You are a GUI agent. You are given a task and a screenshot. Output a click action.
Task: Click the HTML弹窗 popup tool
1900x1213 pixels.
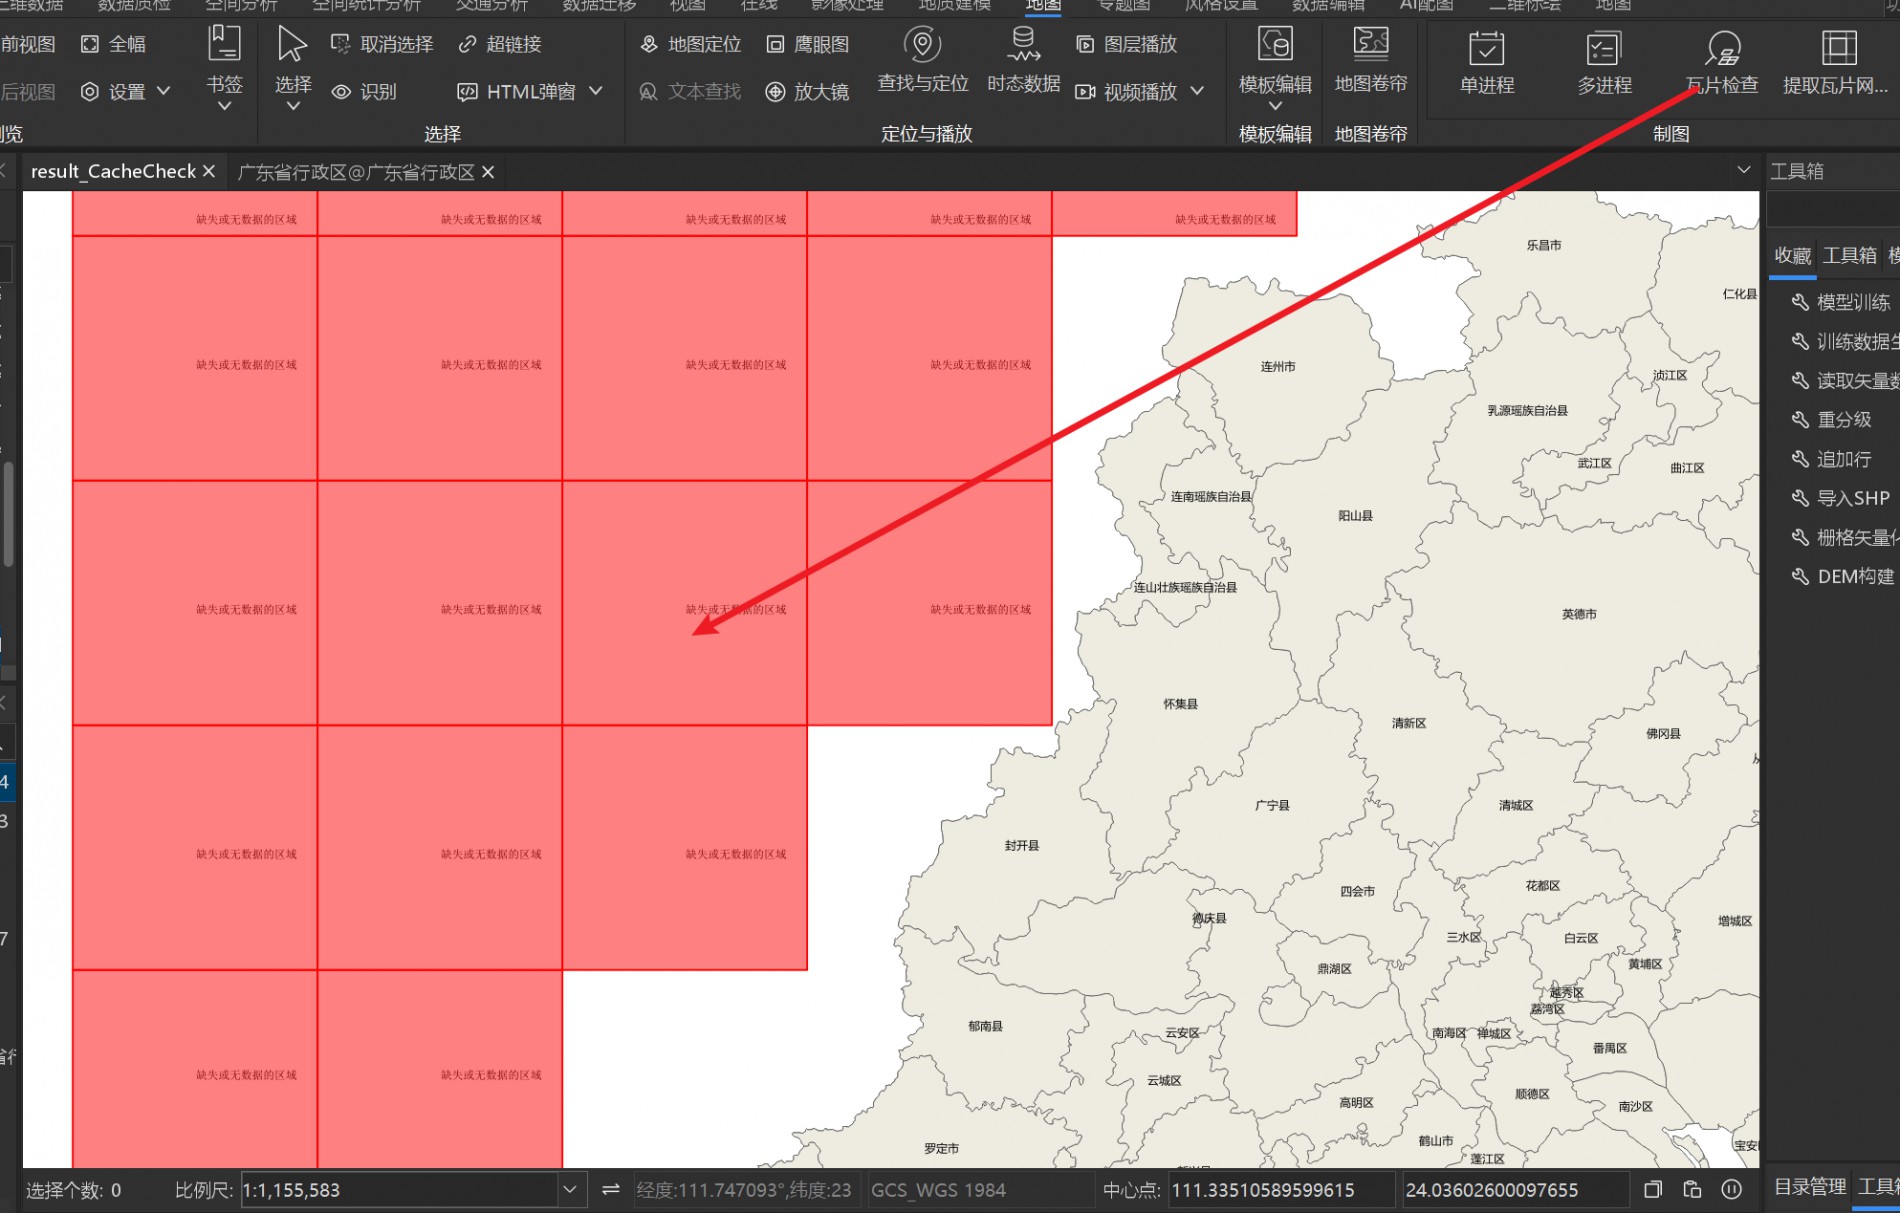click(x=516, y=92)
